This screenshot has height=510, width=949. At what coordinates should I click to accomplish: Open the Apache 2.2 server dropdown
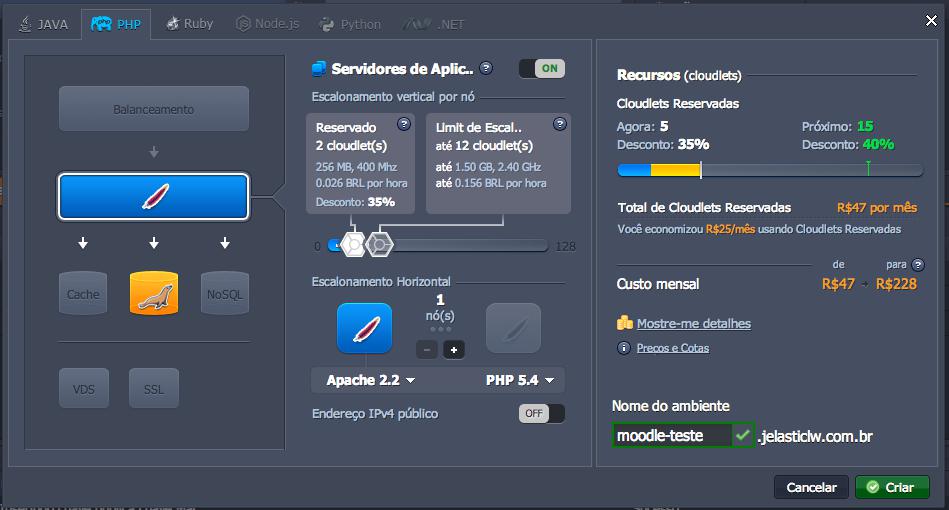pos(370,380)
